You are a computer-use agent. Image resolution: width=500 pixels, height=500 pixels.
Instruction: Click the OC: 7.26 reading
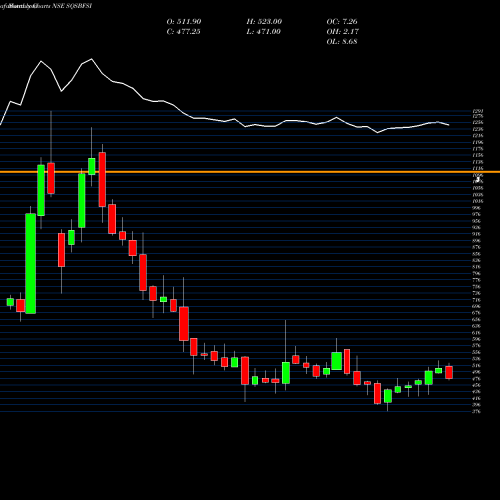pos(342,22)
